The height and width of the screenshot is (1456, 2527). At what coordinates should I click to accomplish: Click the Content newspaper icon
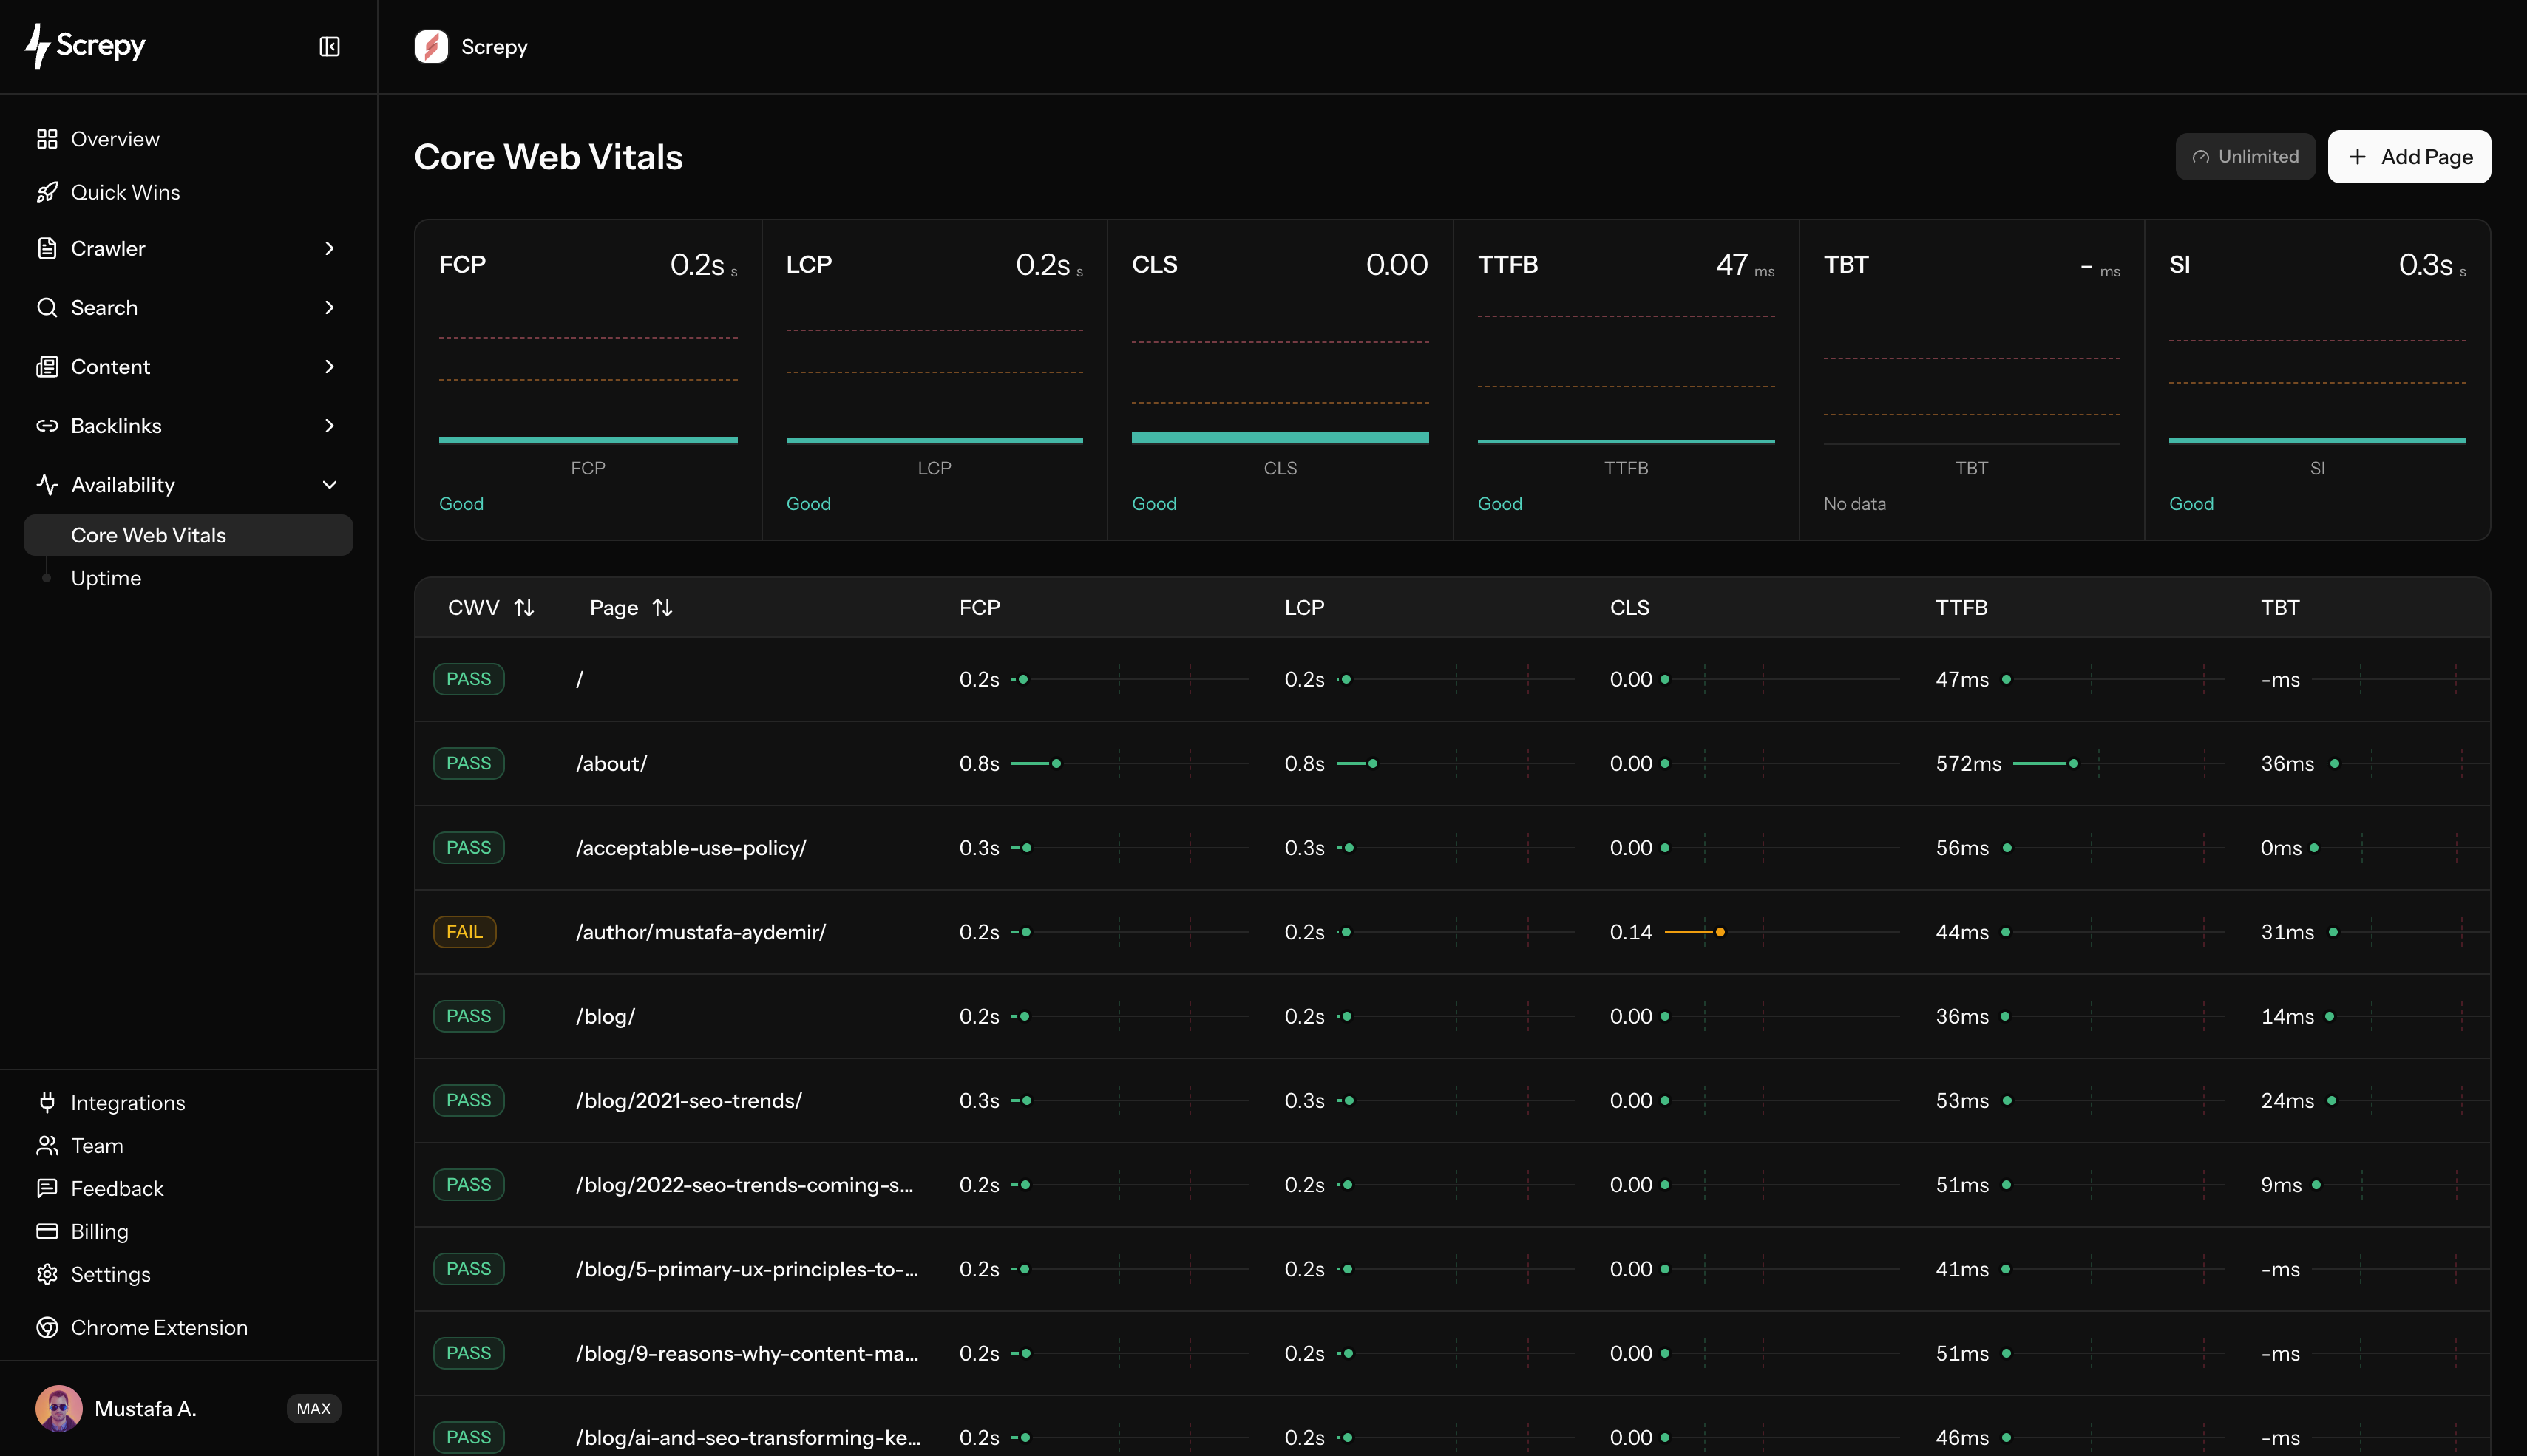coord(47,366)
